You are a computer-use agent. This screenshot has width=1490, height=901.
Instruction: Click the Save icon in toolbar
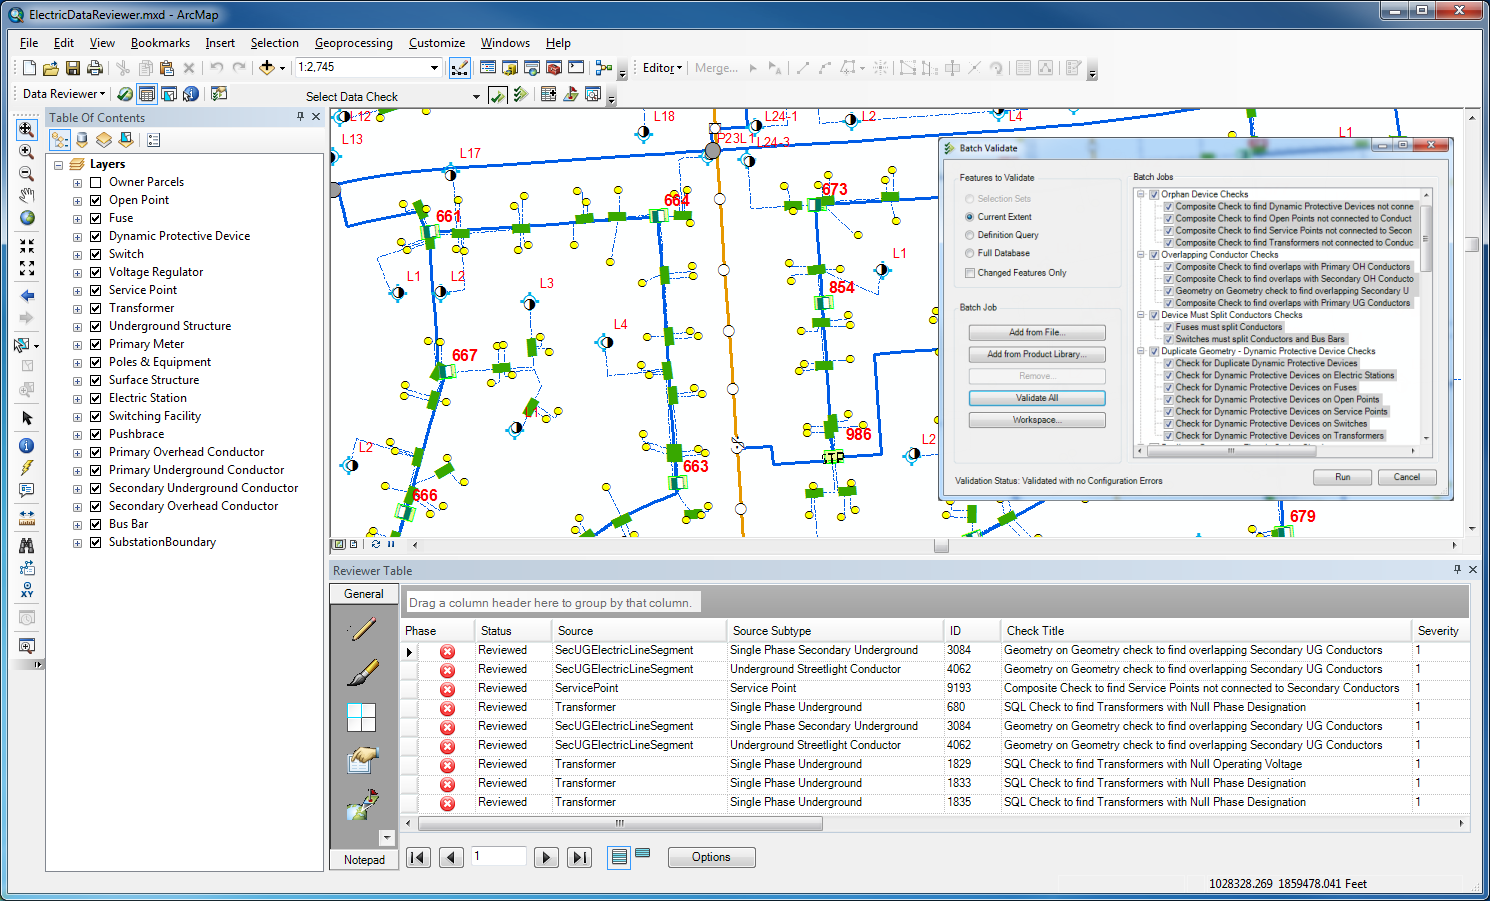click(73, 68)
